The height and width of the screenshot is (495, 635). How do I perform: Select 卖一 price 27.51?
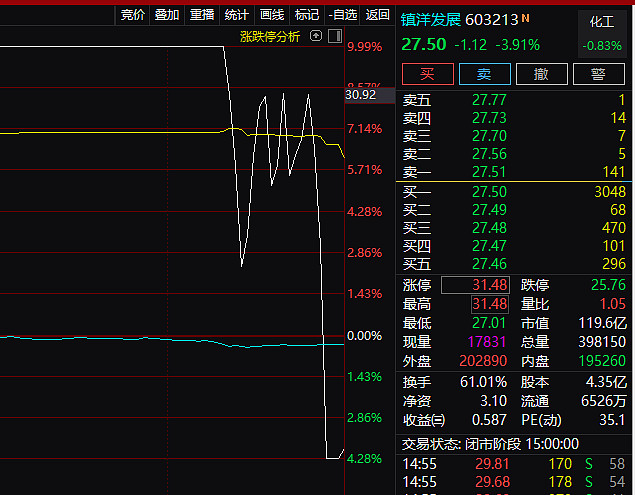[x=489, y=172]
